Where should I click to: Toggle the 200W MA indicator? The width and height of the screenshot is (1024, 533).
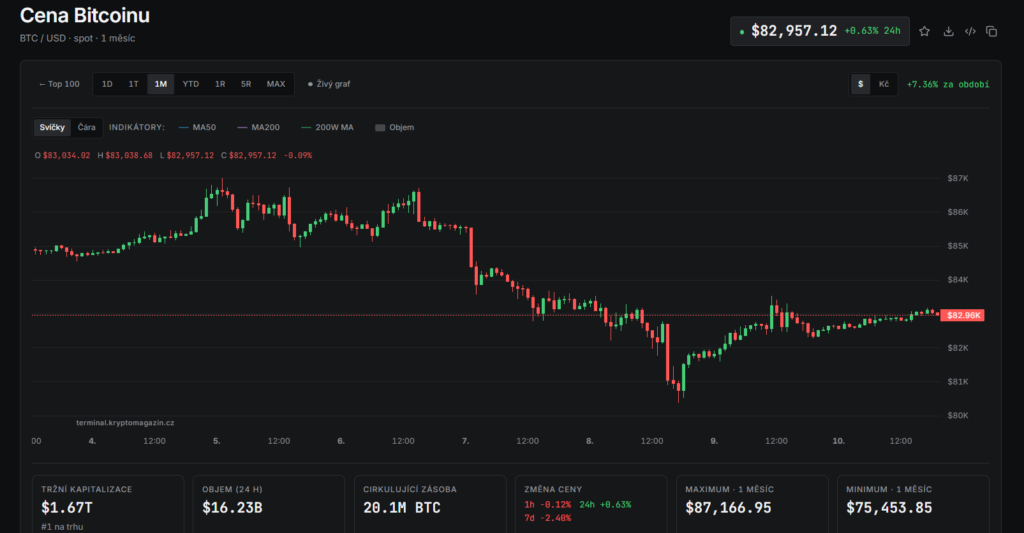(x=327, y=127)
